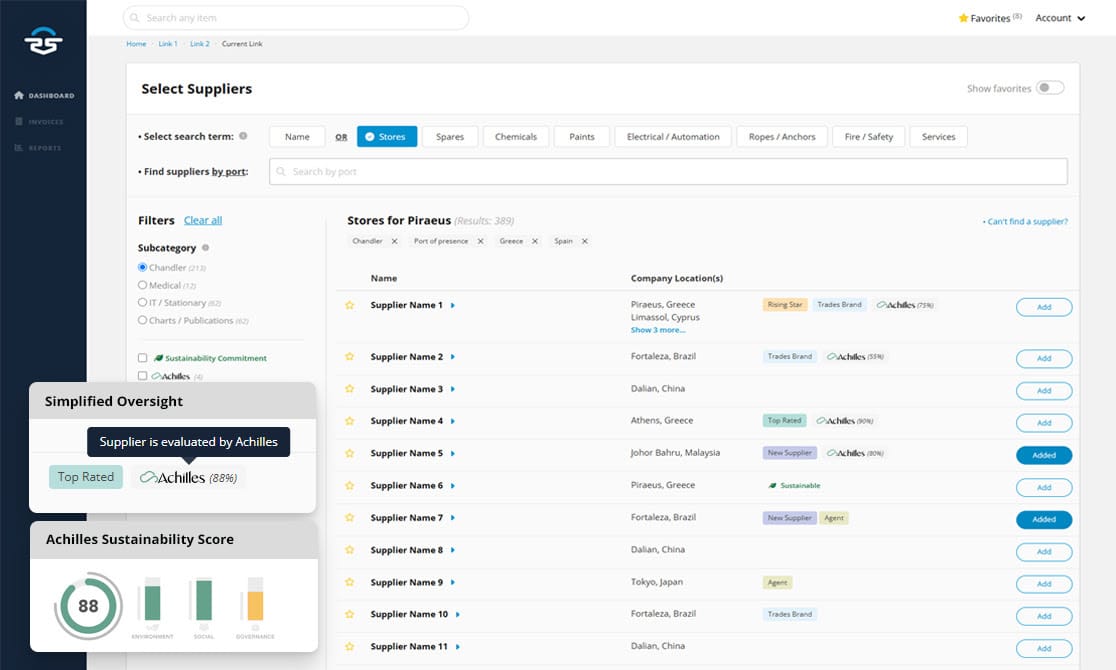This screenshot has width=1116, height=670.
Task: Remove the Chandler filter chip
Action: pyautogui.click(x=394, y=241)
